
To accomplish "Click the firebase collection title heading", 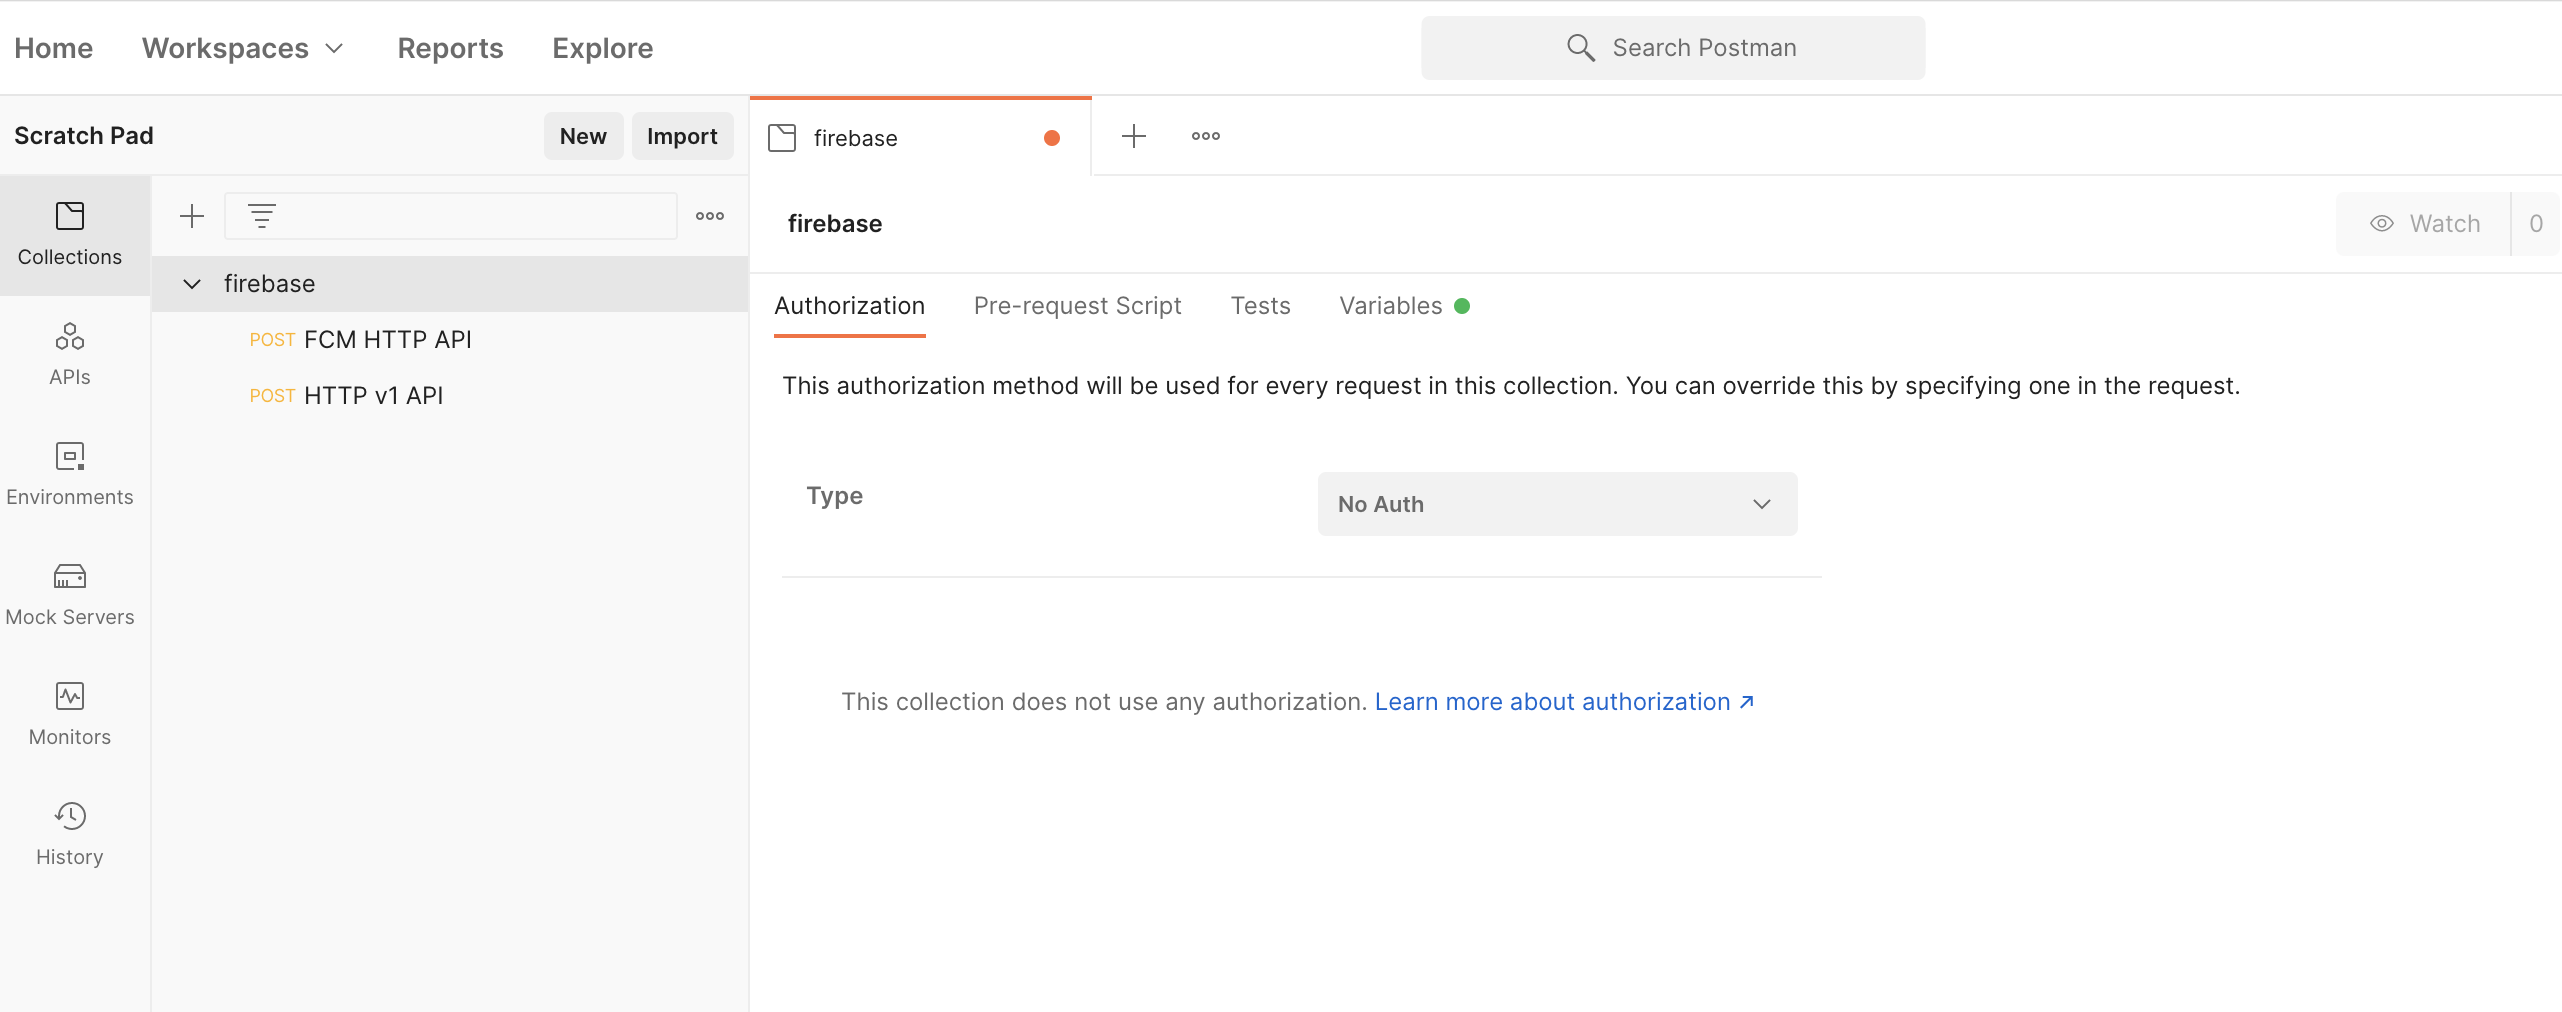I will [x=835, y=224].
